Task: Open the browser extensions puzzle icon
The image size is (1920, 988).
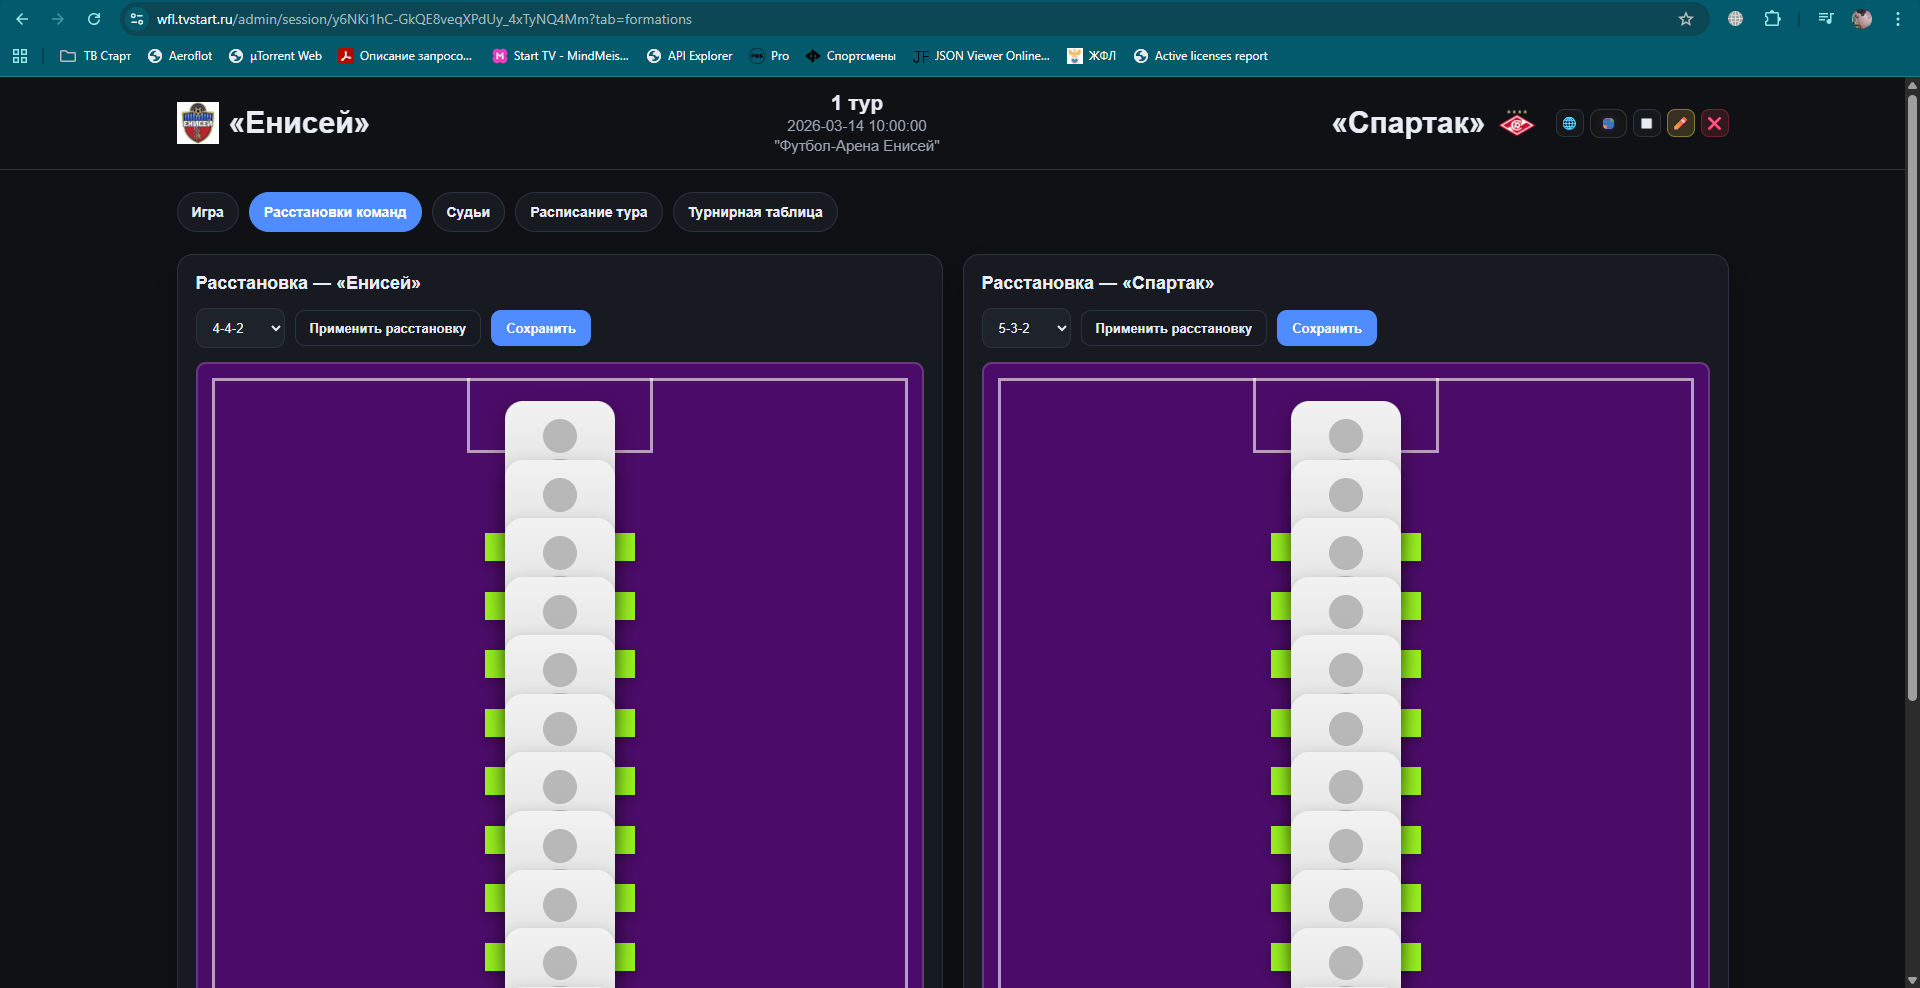Action: (1772, 19)
